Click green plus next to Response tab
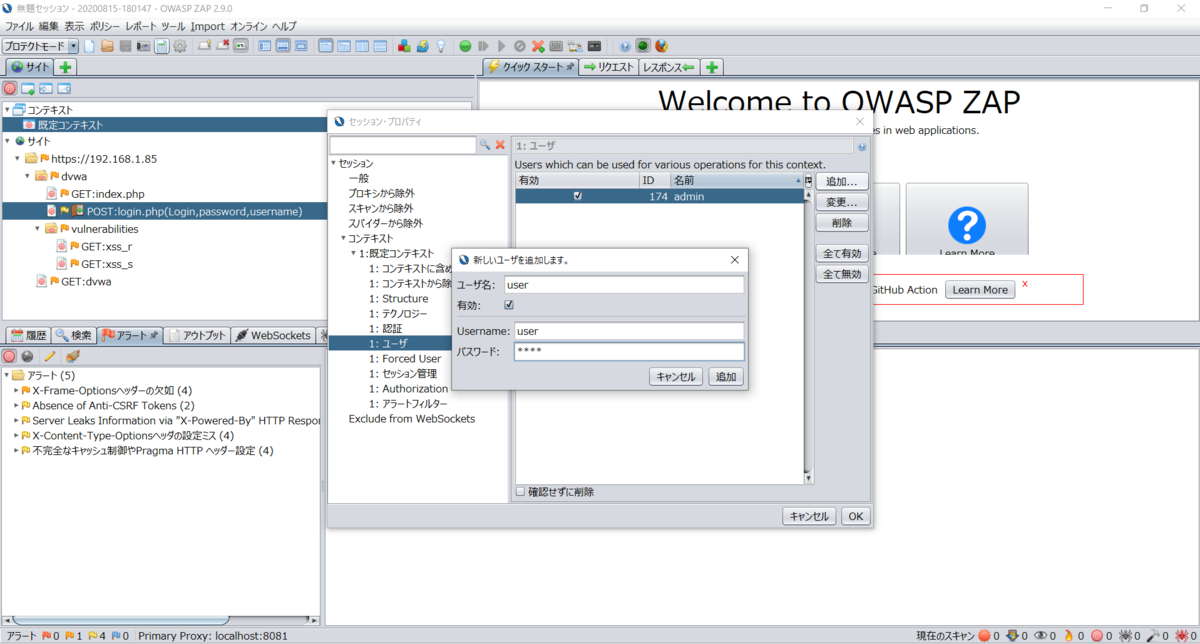 pos(711,67)
